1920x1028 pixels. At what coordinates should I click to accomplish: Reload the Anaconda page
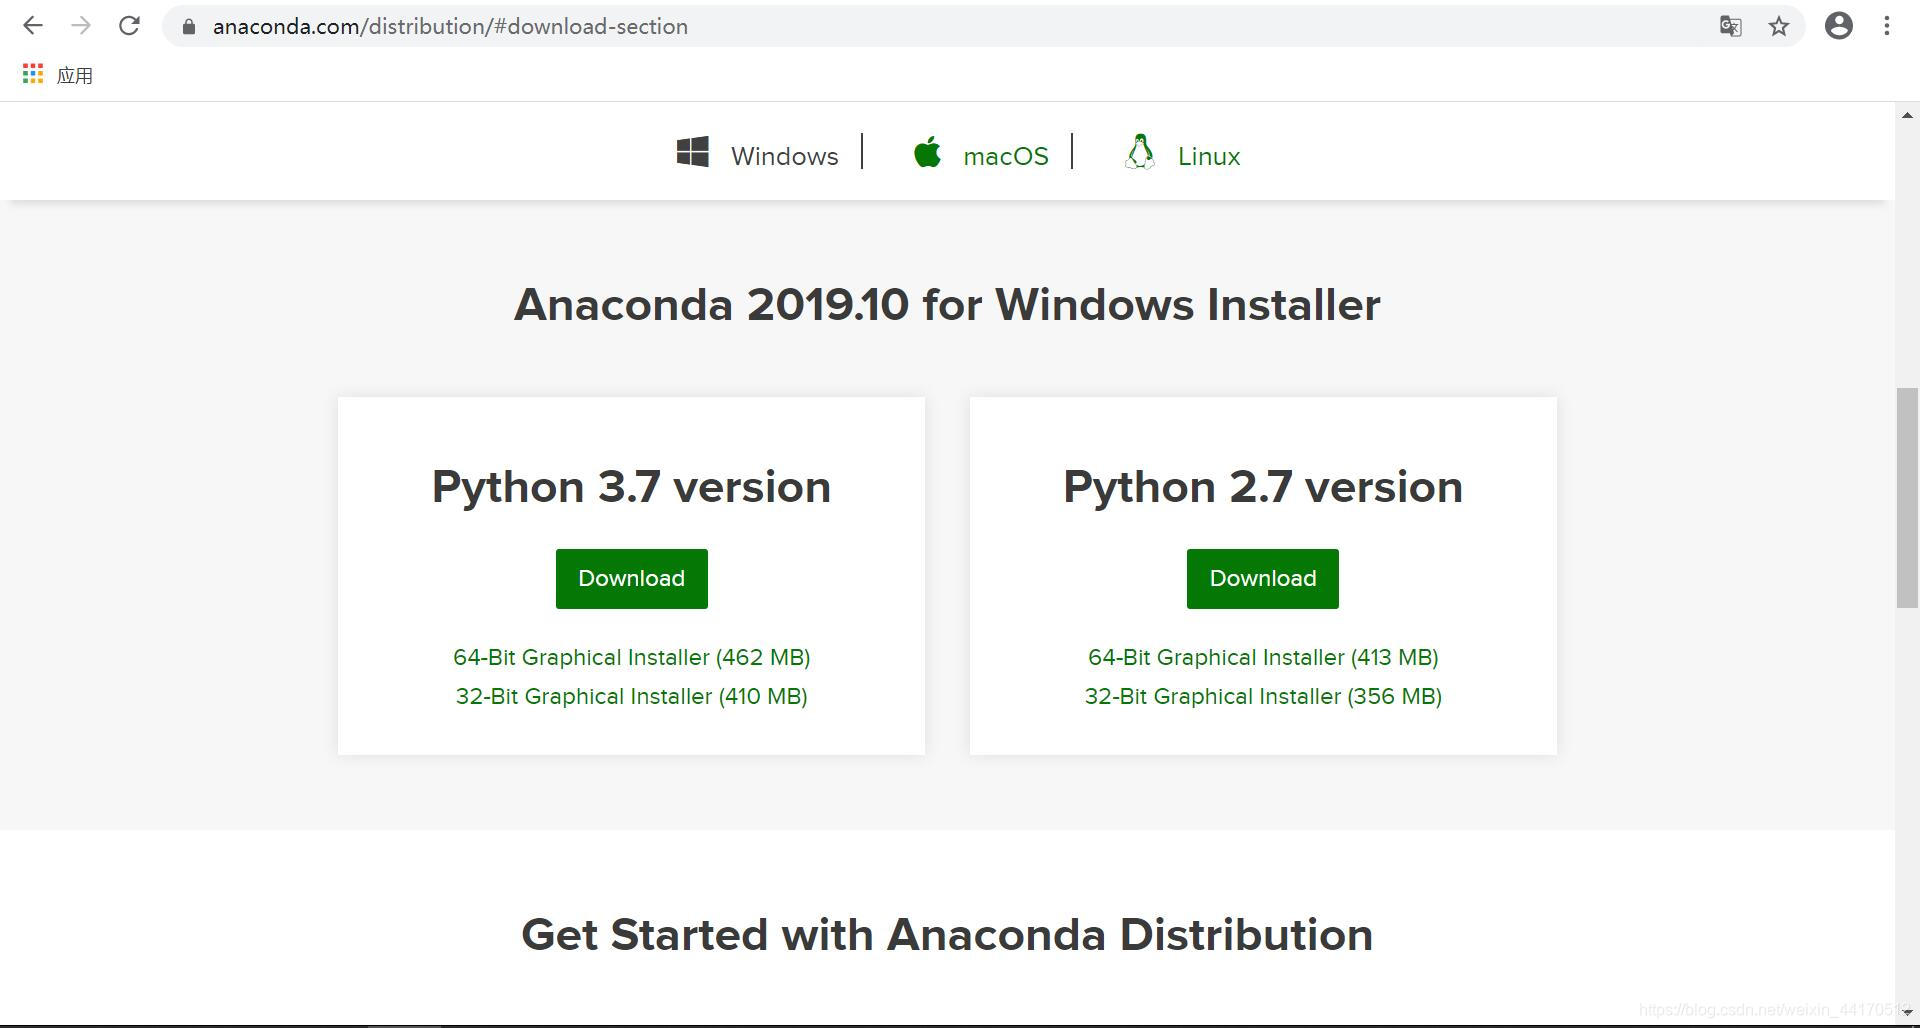(129, 26)
